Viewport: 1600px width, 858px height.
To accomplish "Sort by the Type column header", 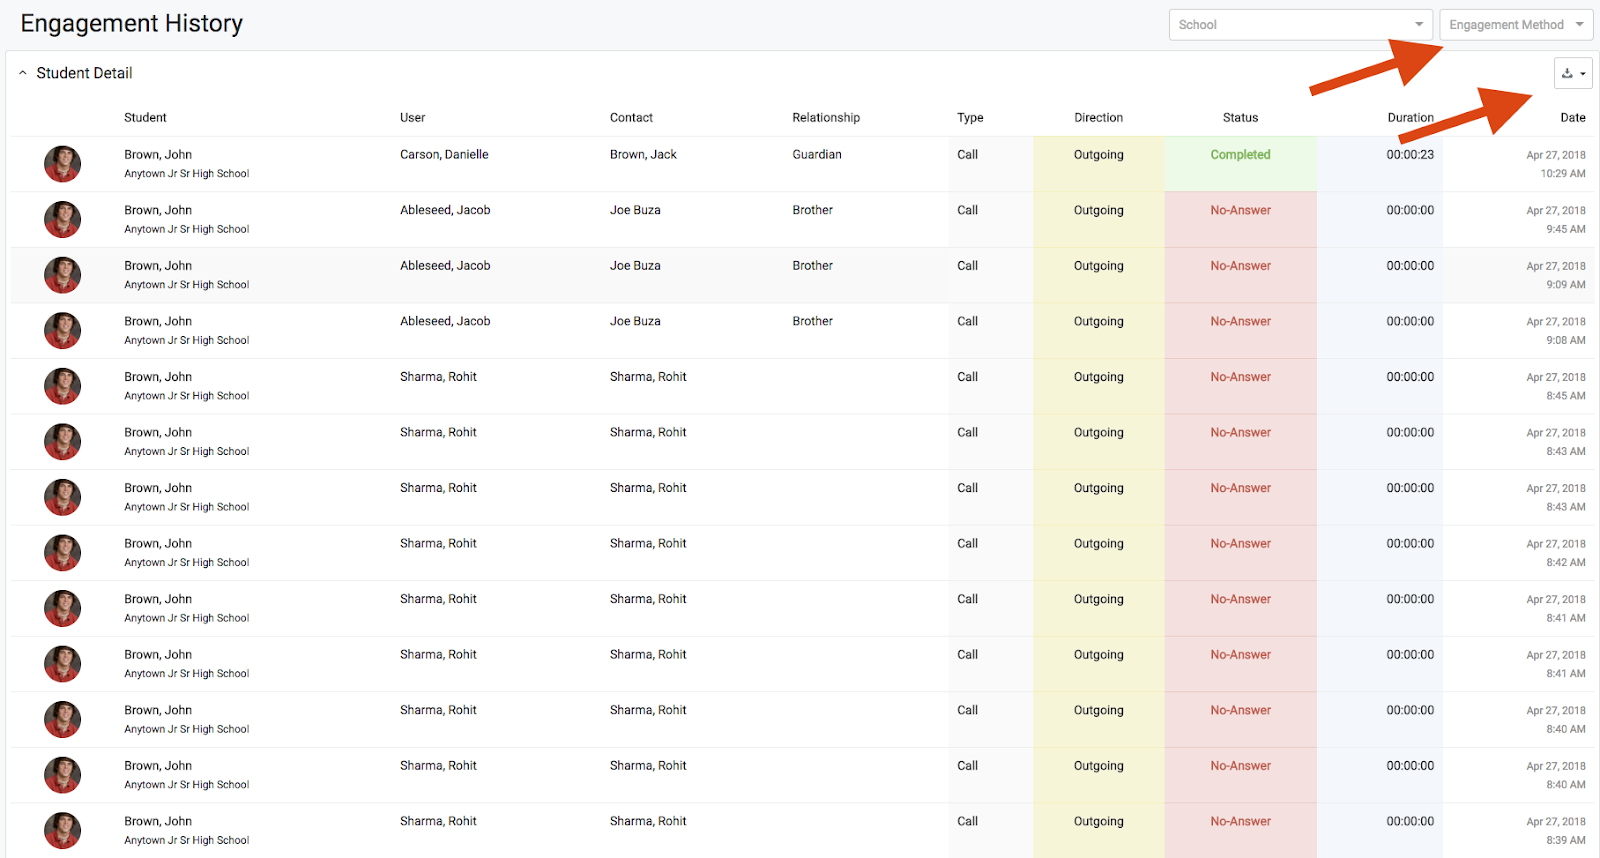I will click(970, 117).
